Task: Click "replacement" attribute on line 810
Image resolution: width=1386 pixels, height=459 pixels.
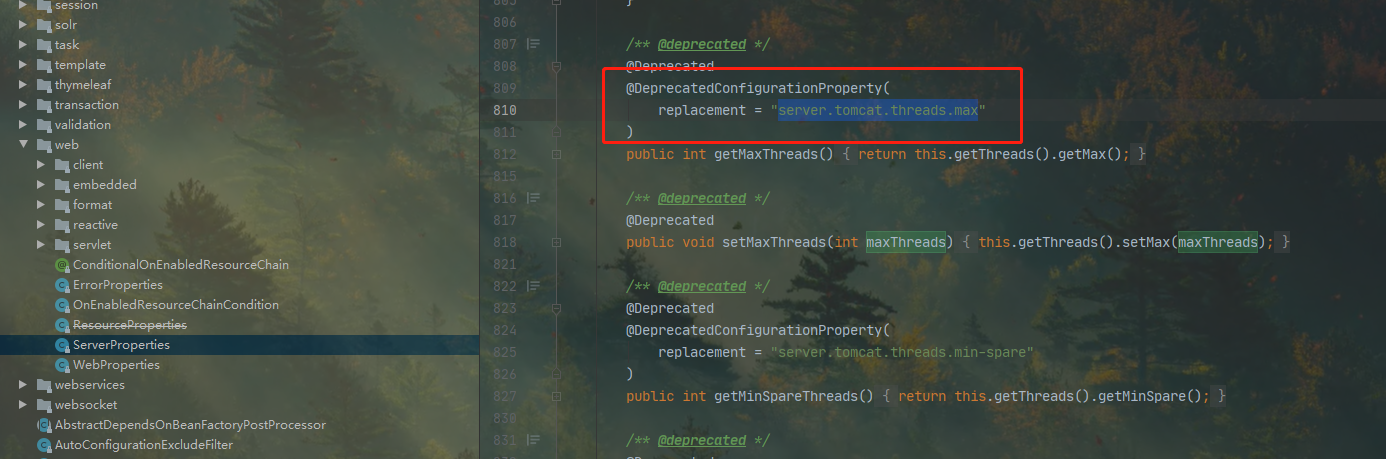Action: pos(702,110)
